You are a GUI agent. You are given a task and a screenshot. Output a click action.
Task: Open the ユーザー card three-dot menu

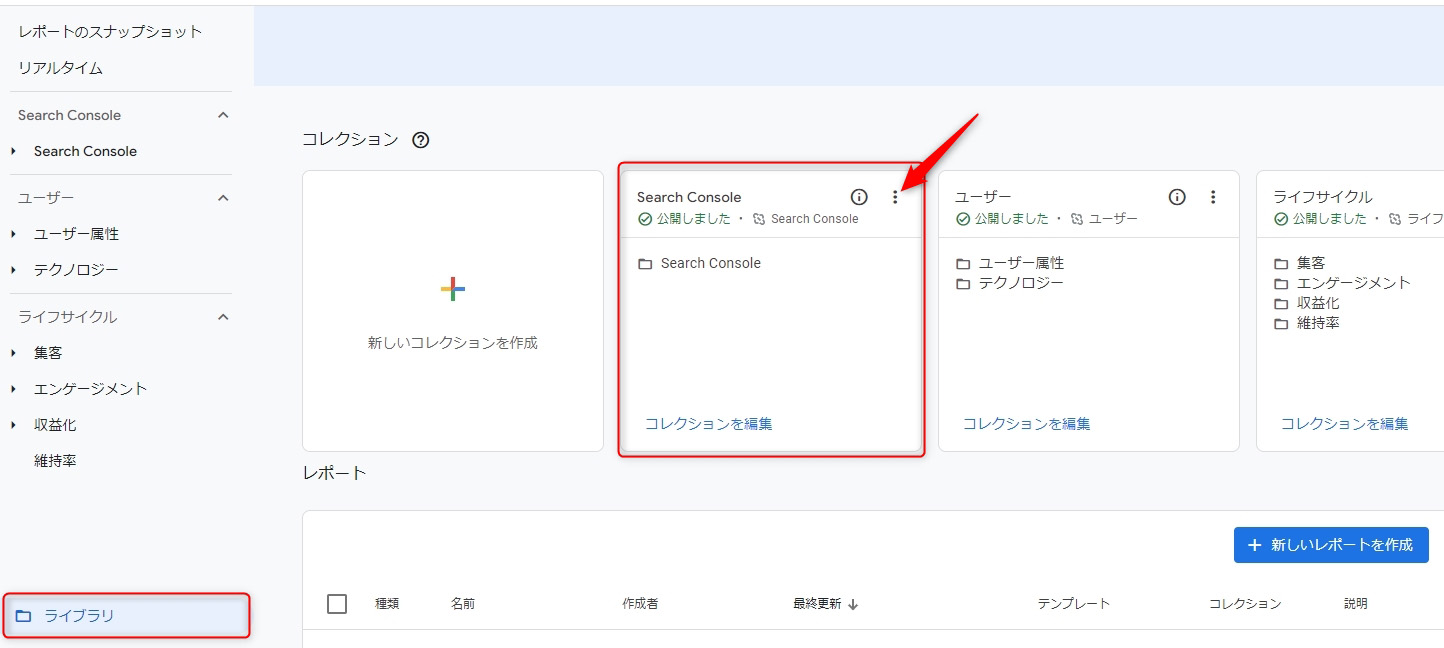click(1213, 197)
